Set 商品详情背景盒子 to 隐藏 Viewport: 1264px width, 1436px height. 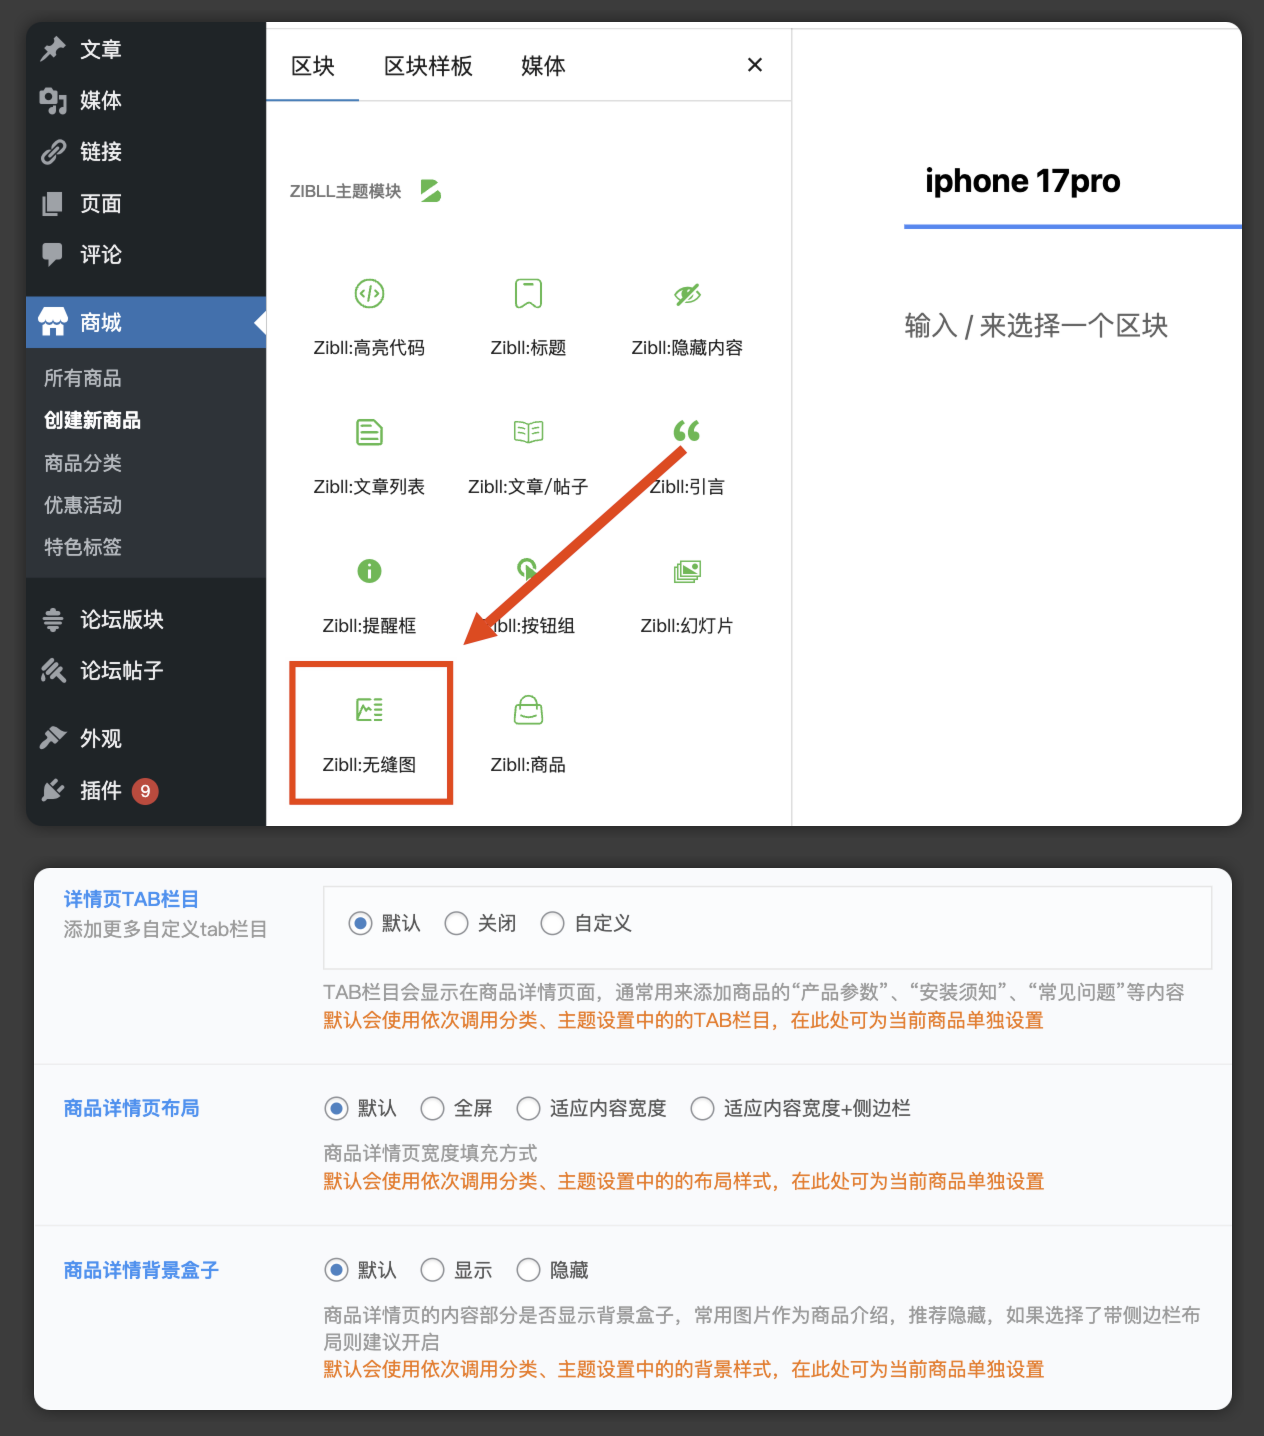point(528,1270)
